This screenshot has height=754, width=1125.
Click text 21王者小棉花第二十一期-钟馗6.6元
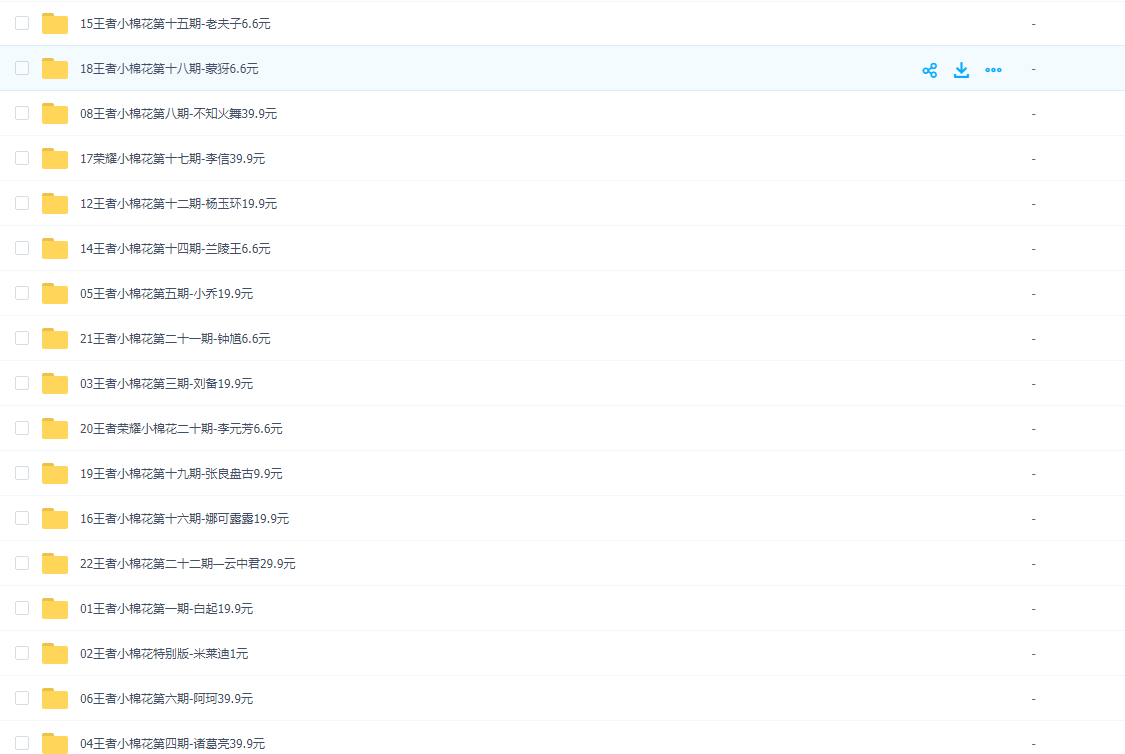(175, 339)
